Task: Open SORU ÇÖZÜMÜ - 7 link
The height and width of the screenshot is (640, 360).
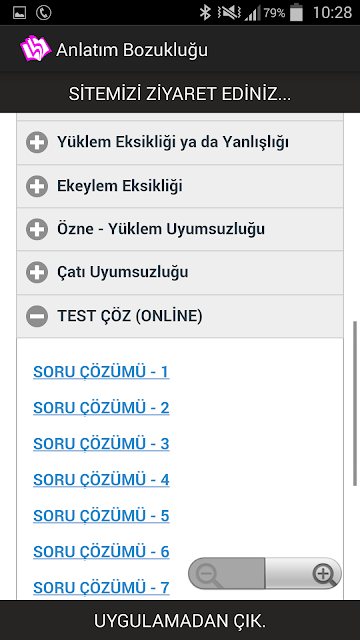Action: (101, 587)
